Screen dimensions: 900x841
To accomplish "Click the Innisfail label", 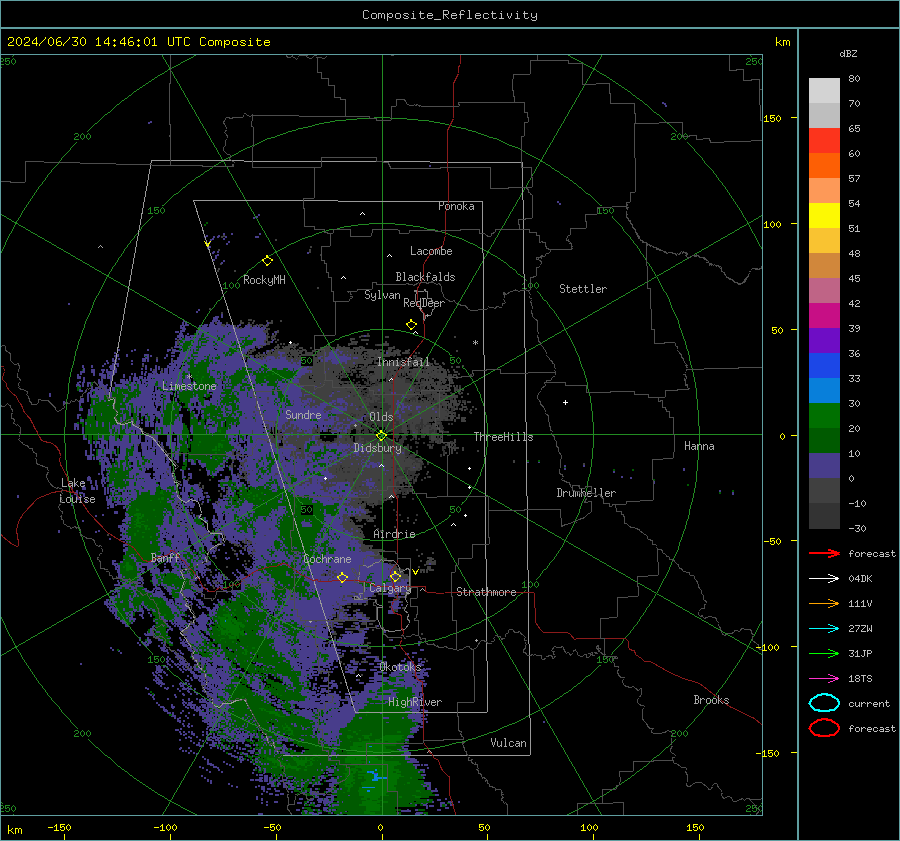I will tap(404, 362).
